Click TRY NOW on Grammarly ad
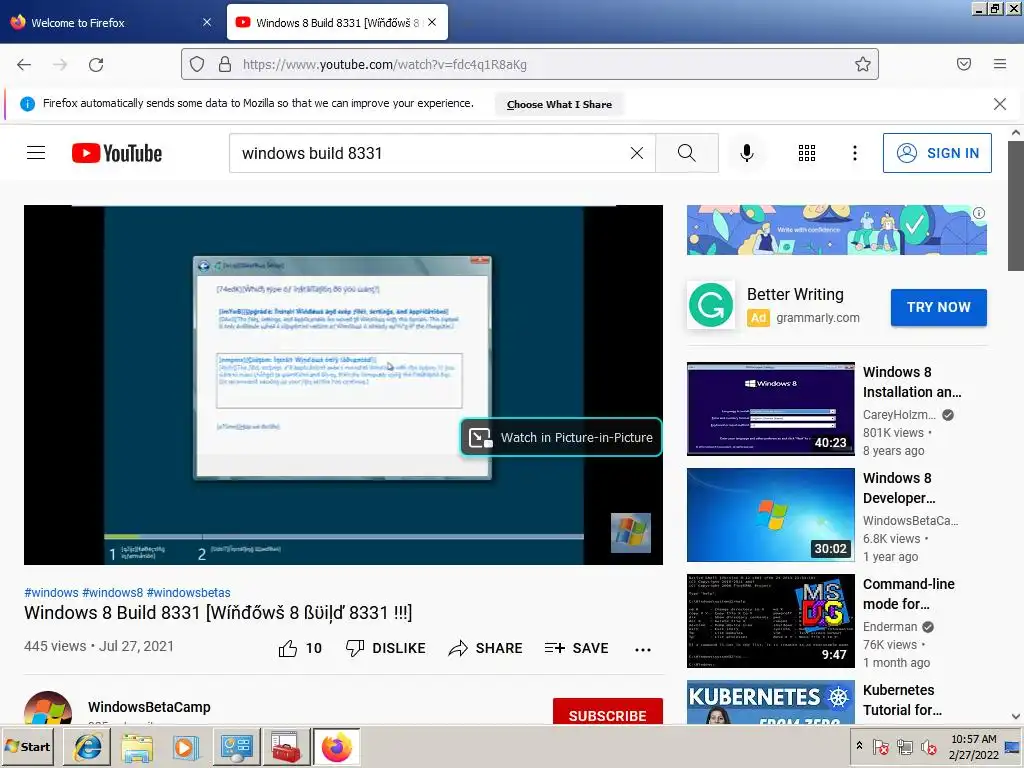The height and width of the screenshot is (768, 1024). click(x=938, y=307)
